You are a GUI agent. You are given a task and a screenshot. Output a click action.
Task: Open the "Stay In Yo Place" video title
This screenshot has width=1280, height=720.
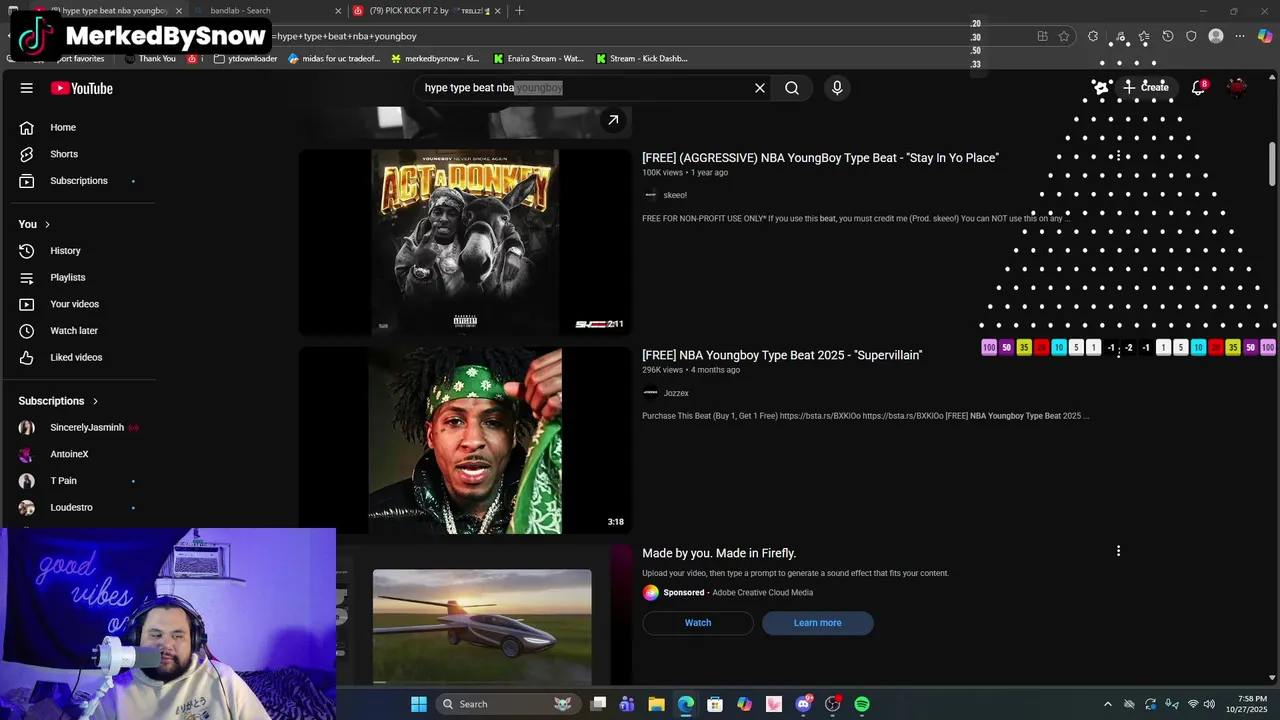820,158
